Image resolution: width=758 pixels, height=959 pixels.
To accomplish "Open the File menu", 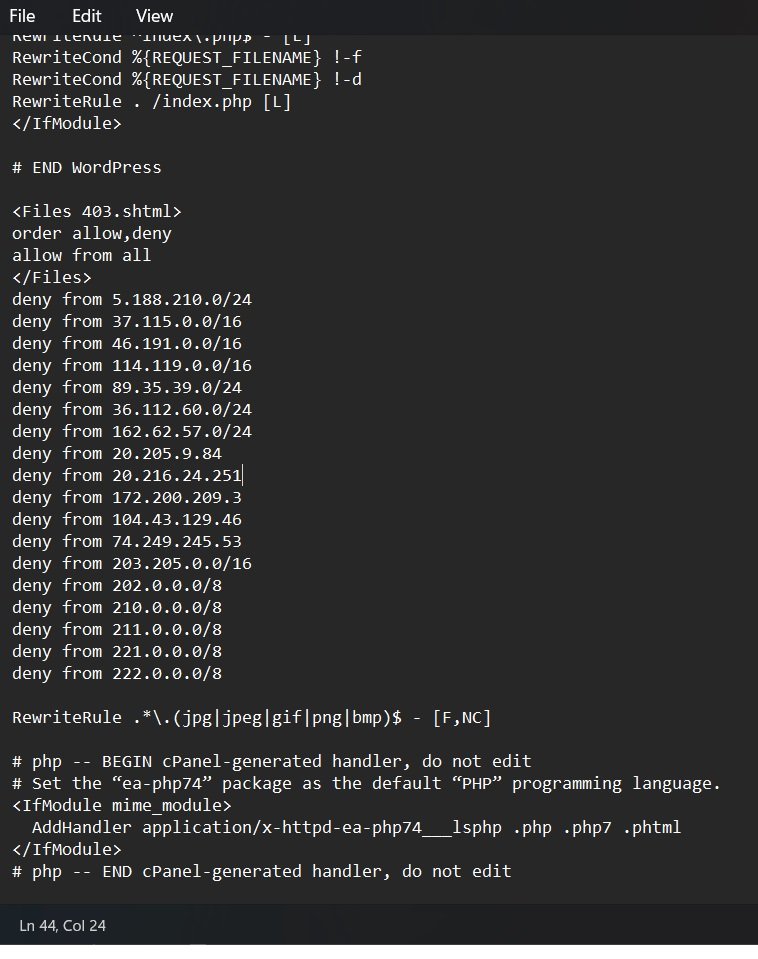I will 21,16.
